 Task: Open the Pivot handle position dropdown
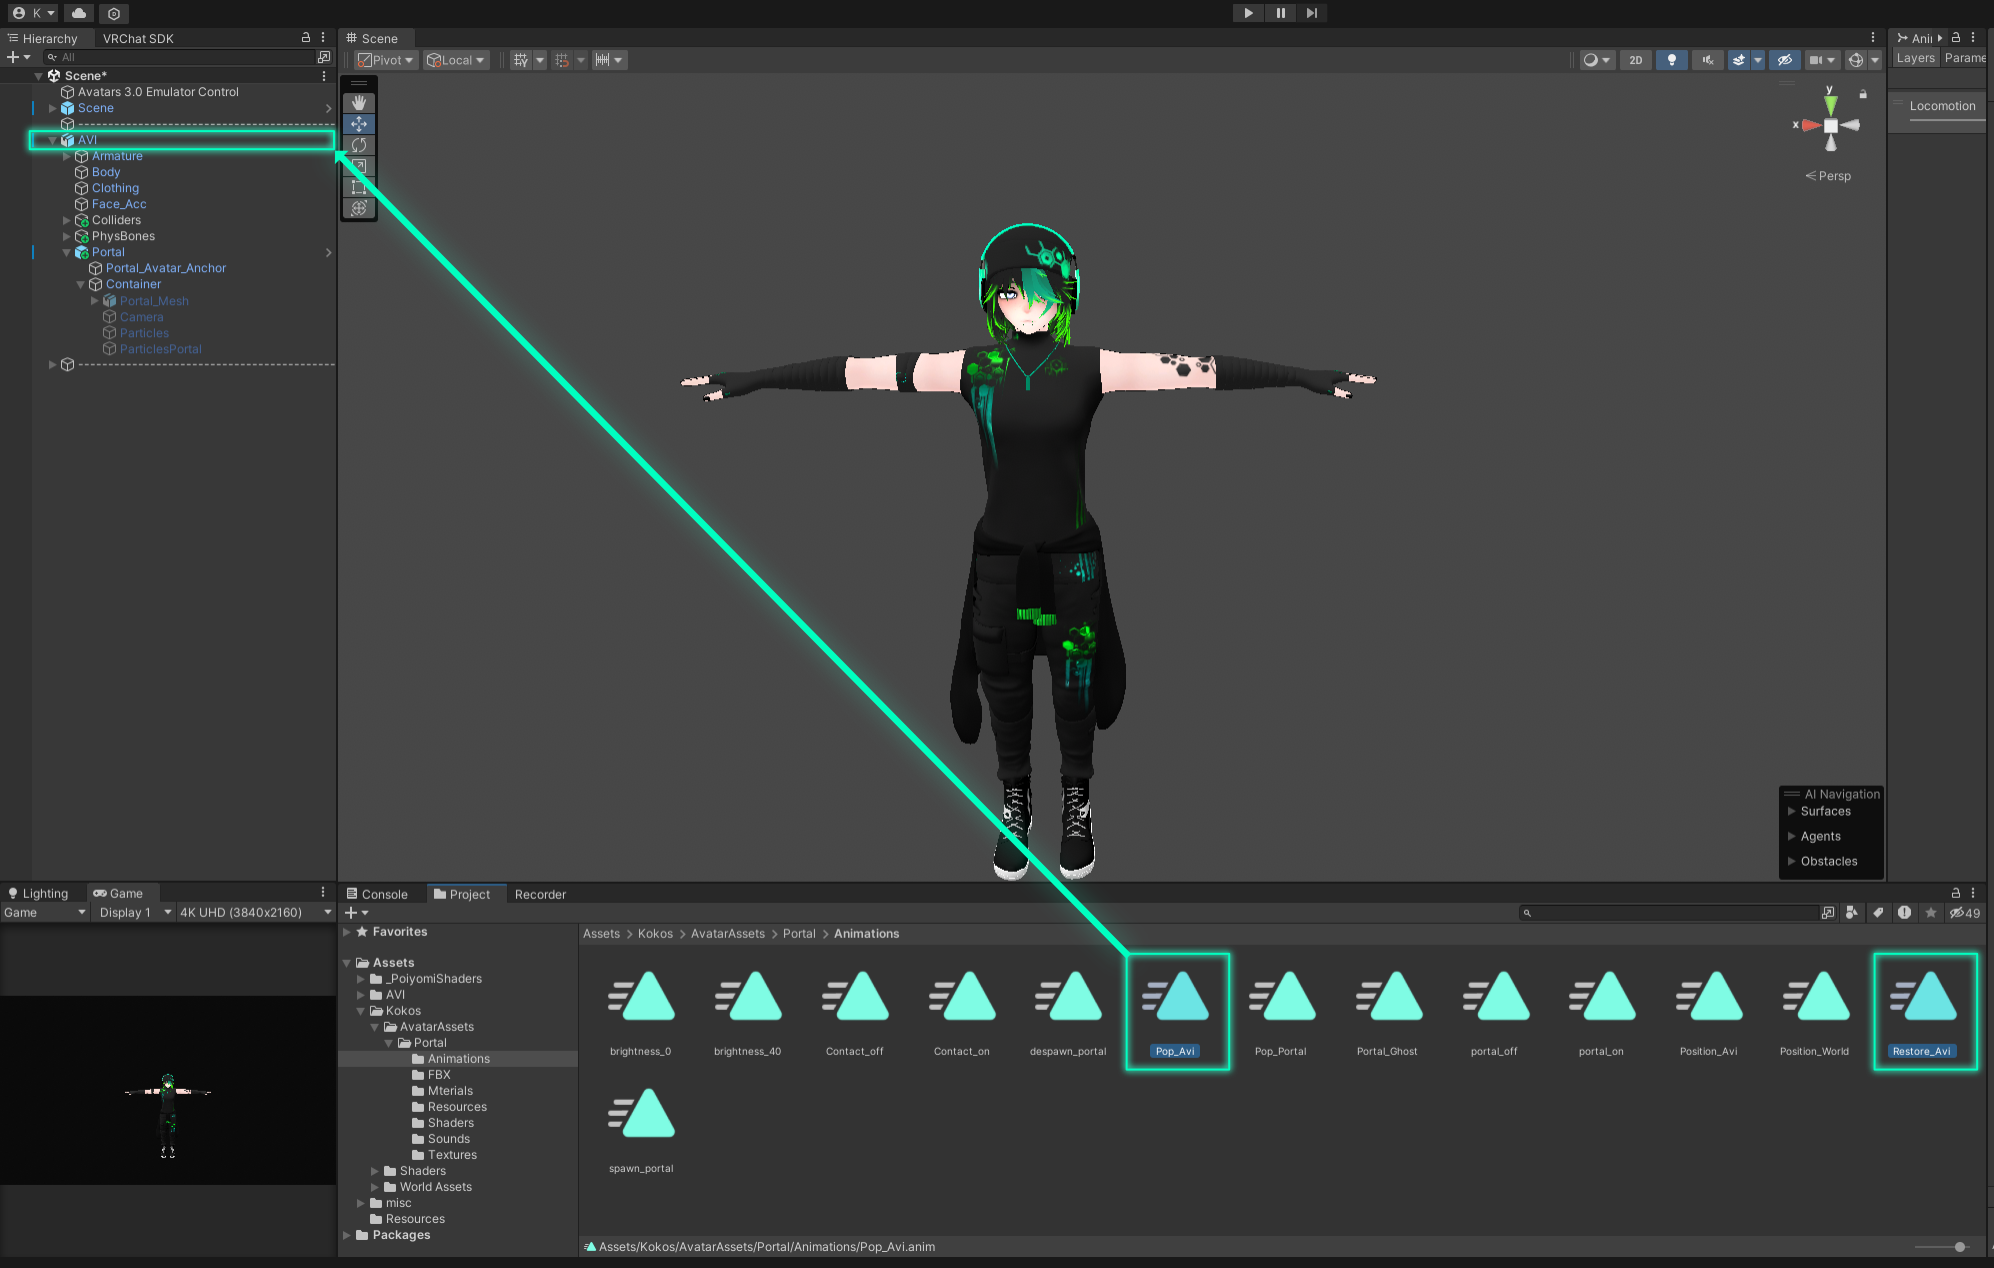tap(385, 60)
